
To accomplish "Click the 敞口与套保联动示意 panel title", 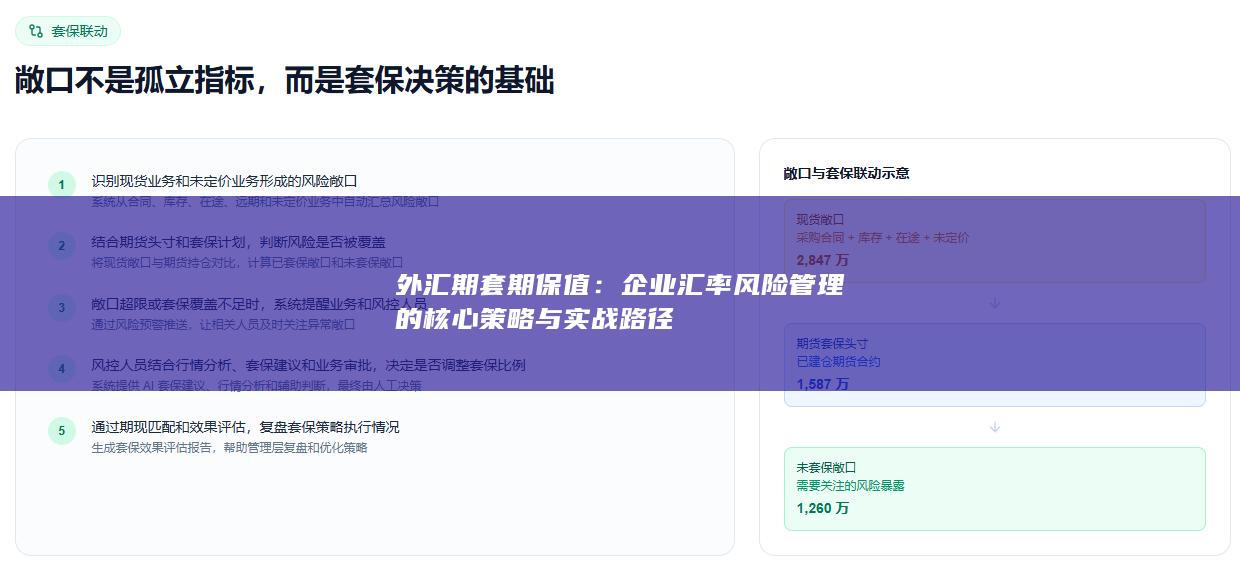I will 846,173.
